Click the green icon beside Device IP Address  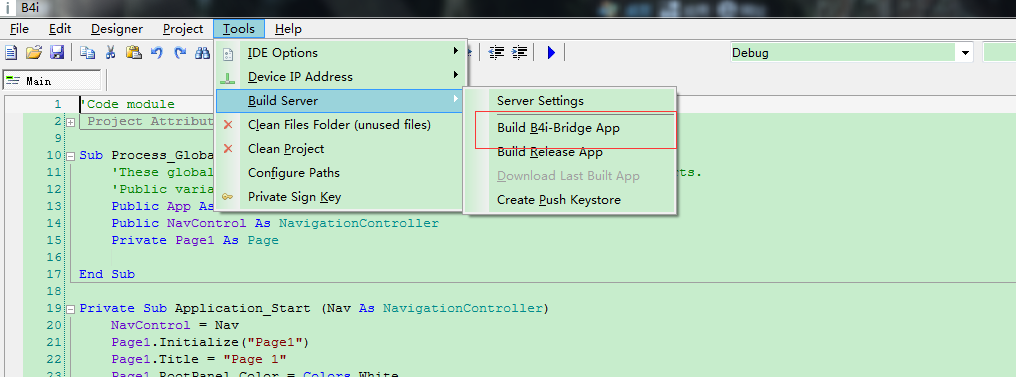(x=228, y=78)
